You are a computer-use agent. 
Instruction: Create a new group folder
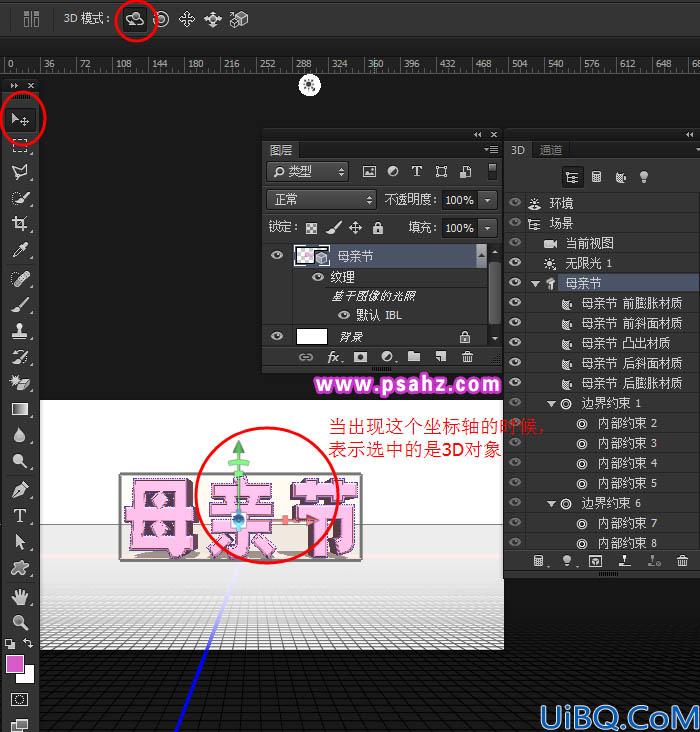click(x=414, y=357)
